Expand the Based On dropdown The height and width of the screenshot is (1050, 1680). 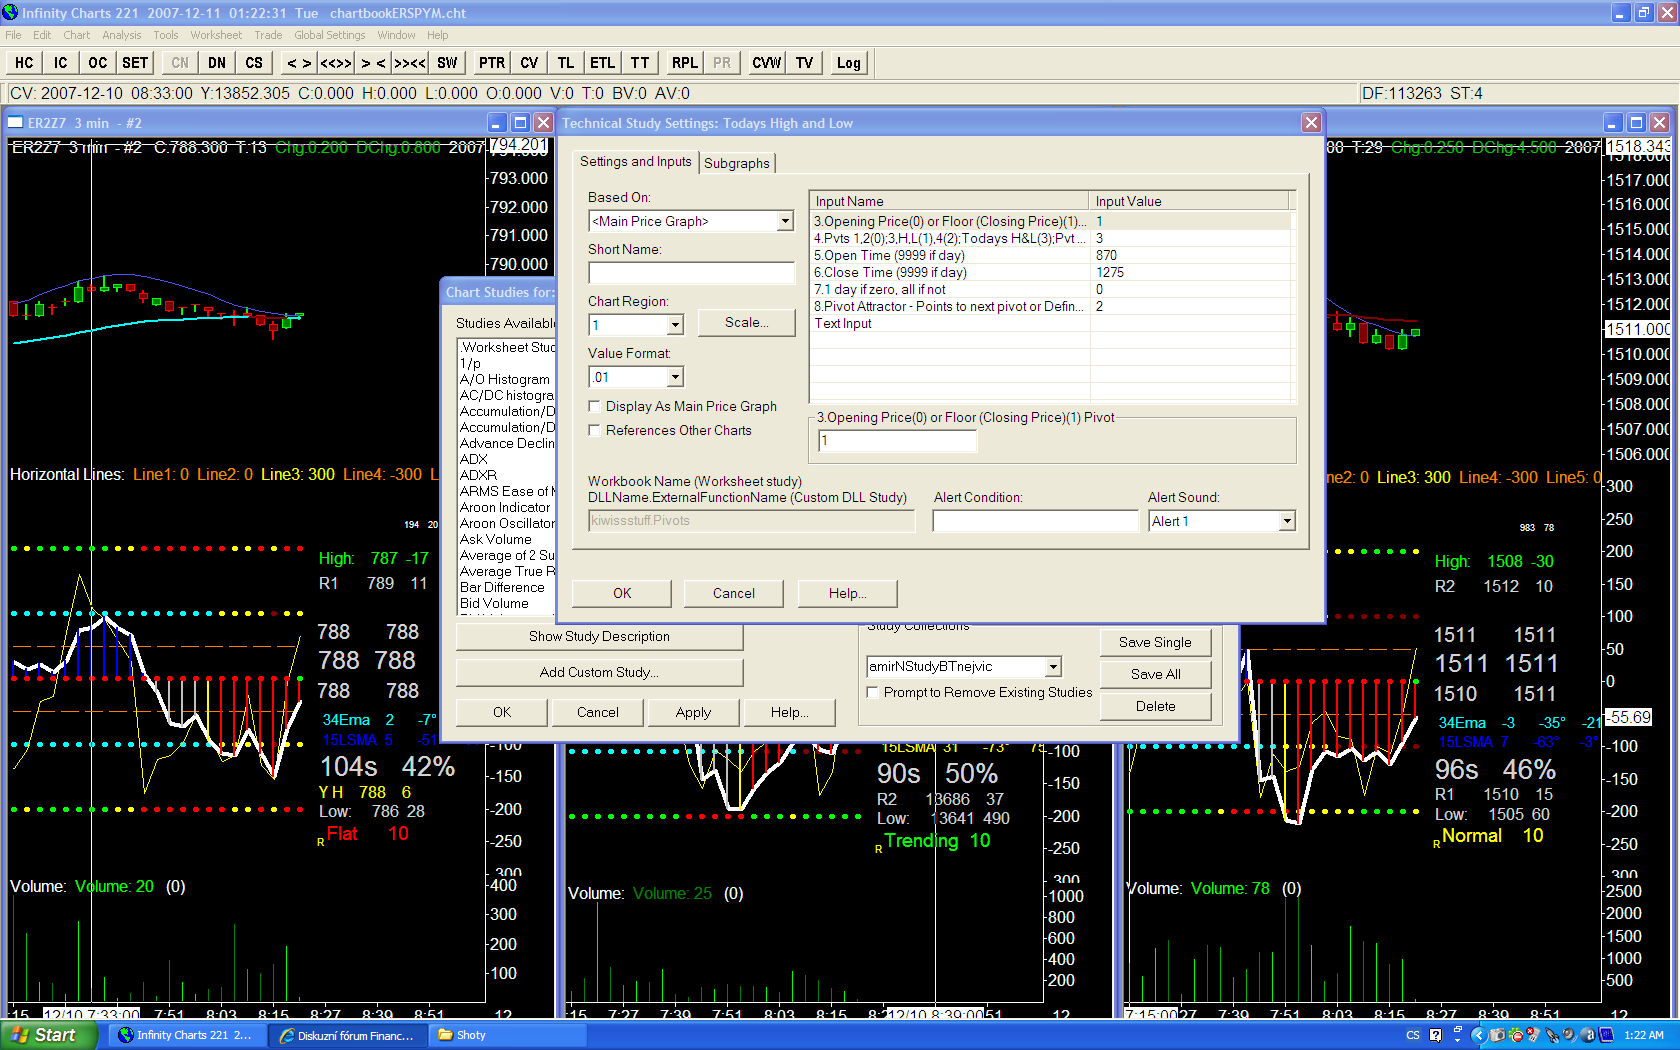[x=785, y=222]
